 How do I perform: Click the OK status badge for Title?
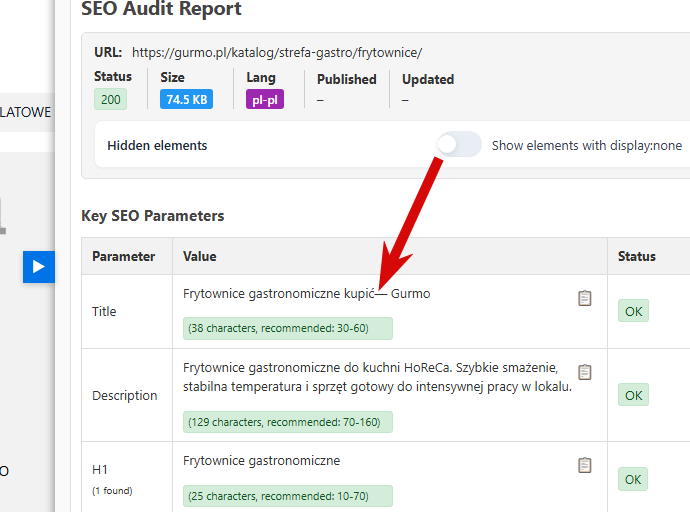[x=633, y=311]
